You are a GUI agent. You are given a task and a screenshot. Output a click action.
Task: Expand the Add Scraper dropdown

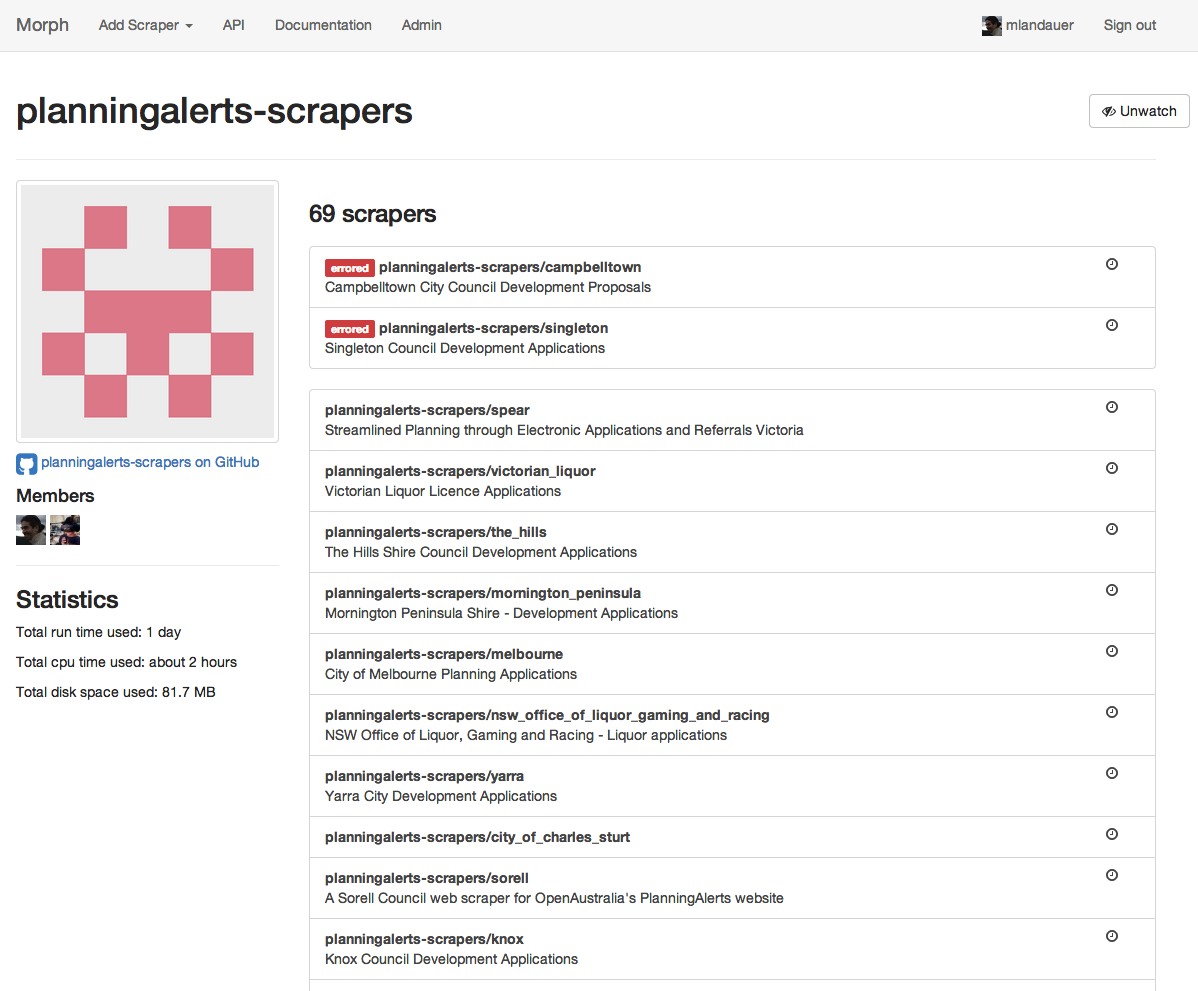coord(145,25)
